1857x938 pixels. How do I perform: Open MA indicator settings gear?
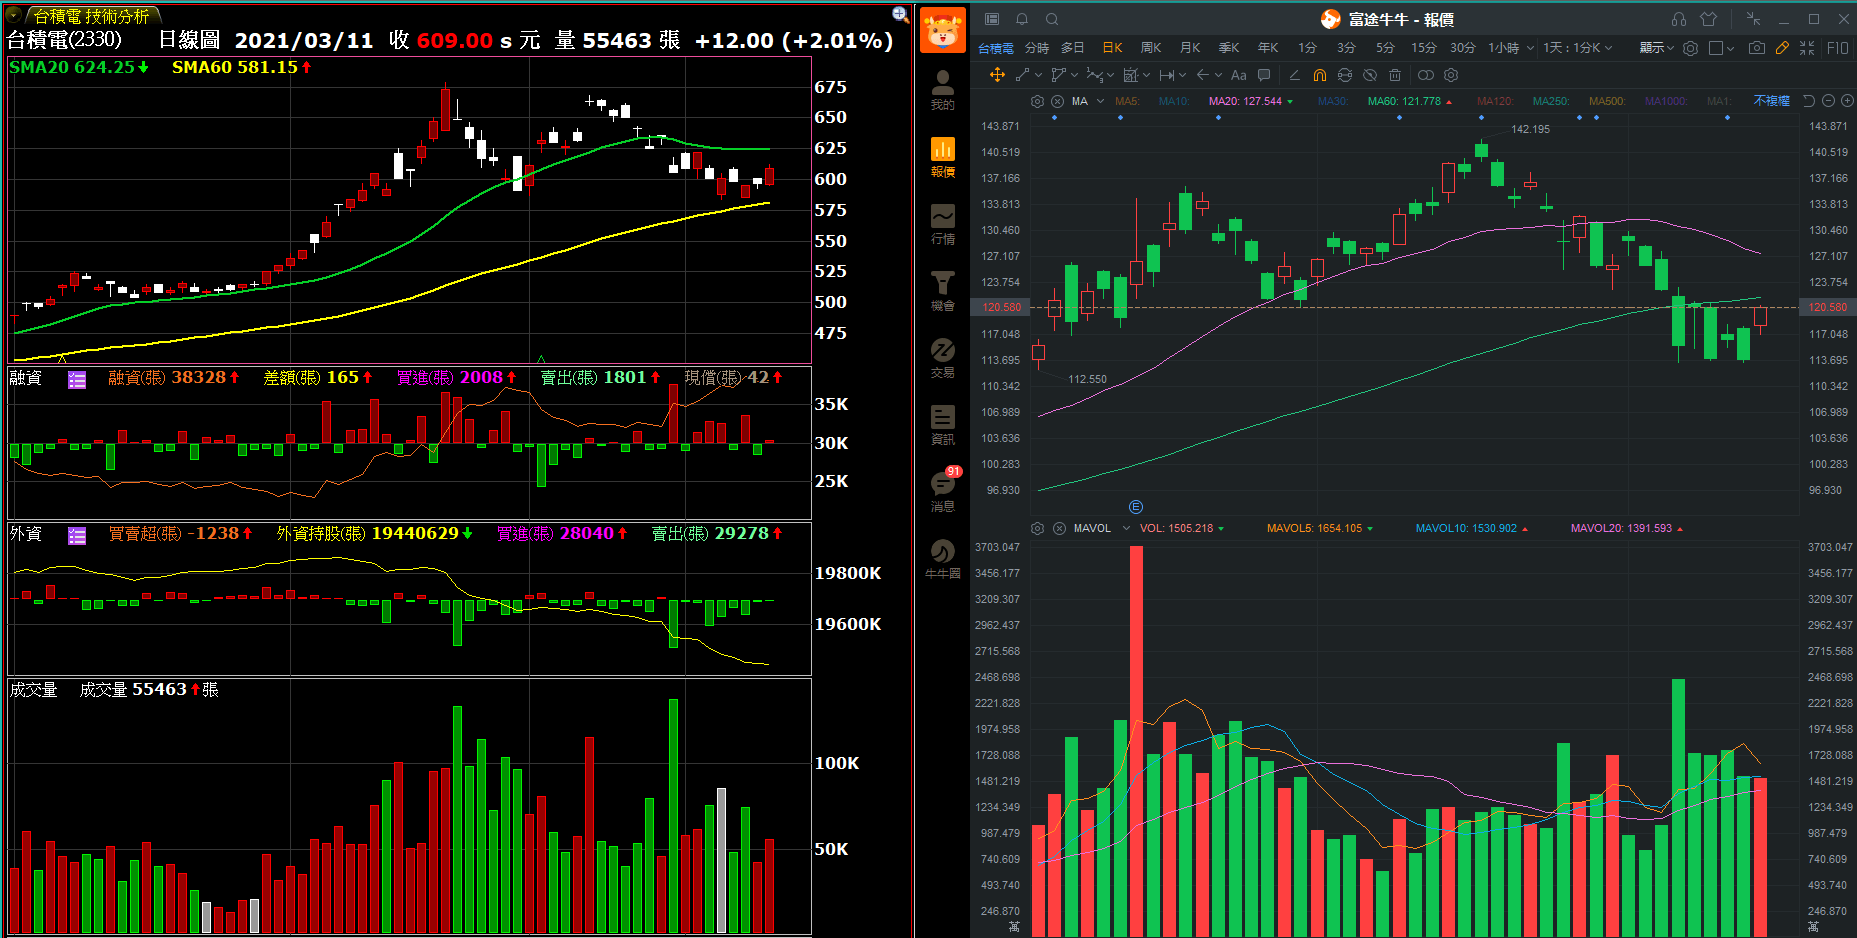(x=1037, y=101)
